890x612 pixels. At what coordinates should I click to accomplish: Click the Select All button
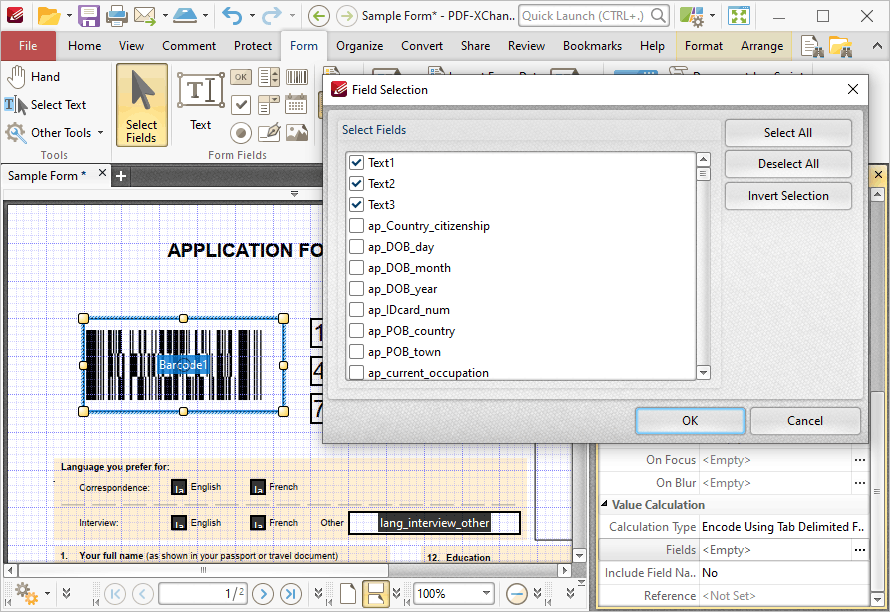[788, 133]
